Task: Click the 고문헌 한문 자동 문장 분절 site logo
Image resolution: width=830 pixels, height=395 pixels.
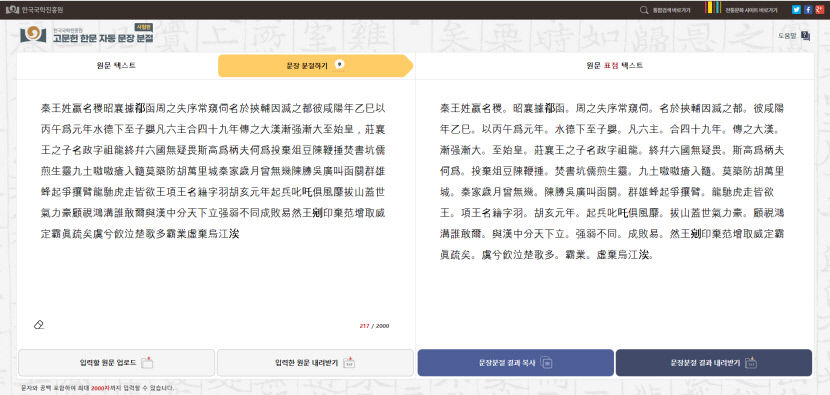Action: tap(87, 34)
